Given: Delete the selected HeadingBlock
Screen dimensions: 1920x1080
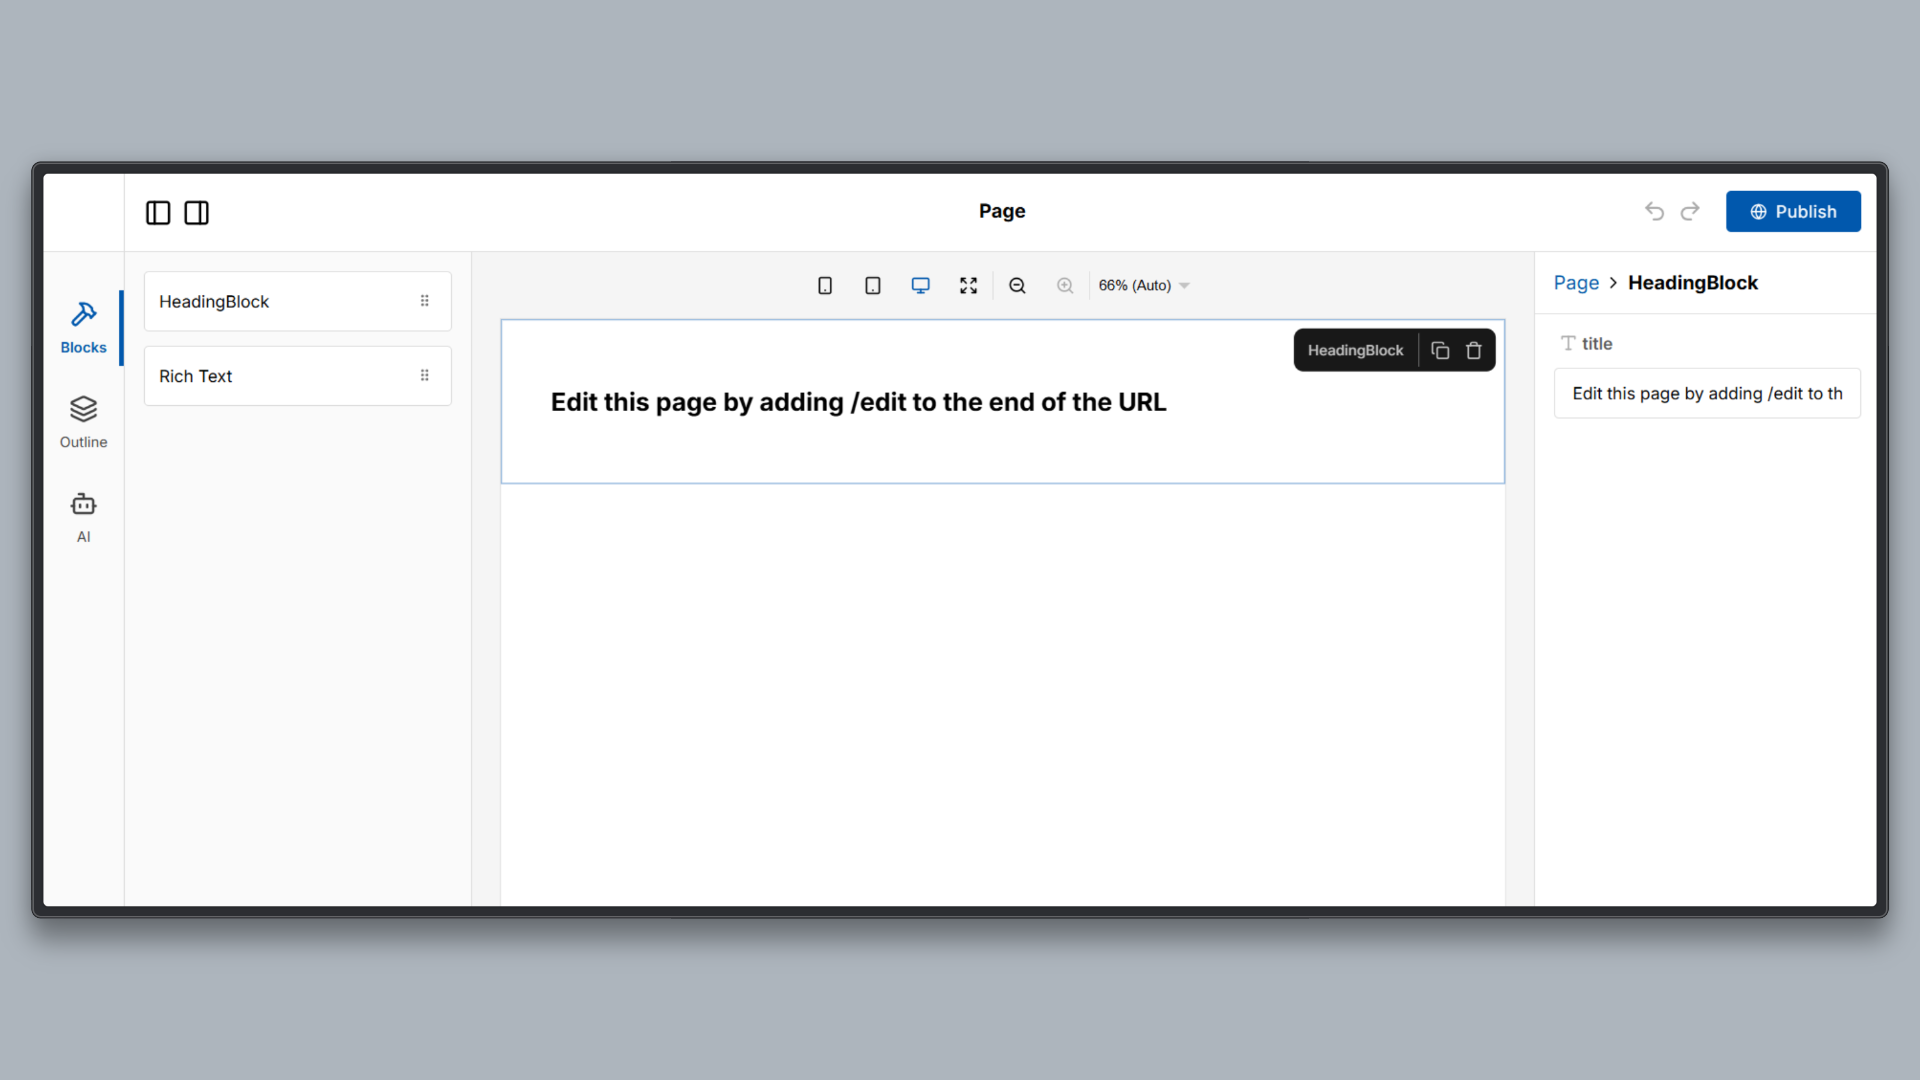Looking at the screenshot, I should point(1473,350).
